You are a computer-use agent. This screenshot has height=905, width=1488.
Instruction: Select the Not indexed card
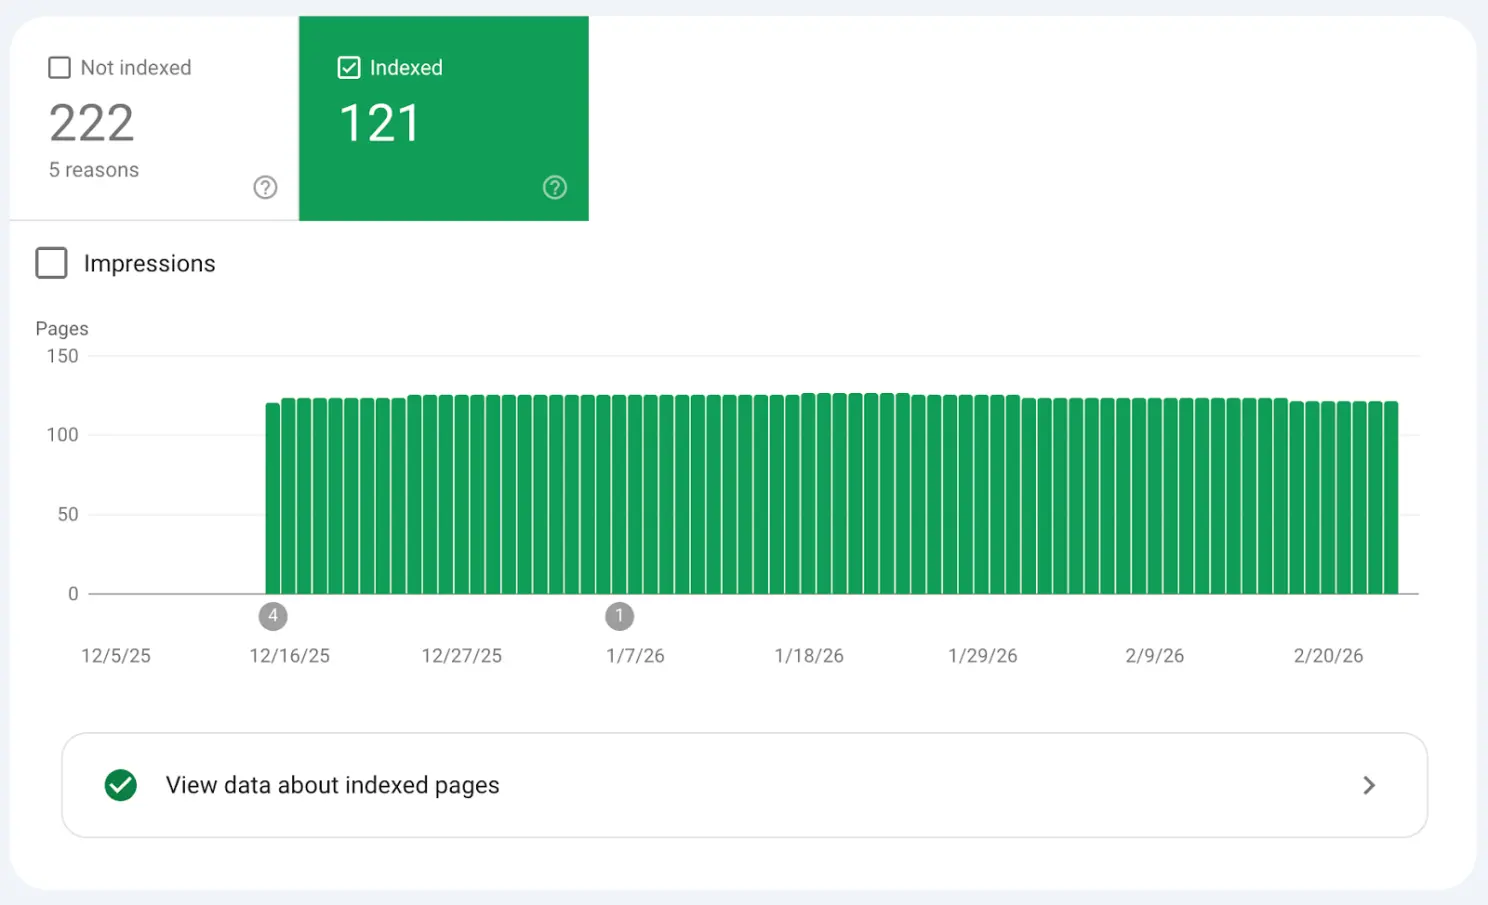pyautogui.click(x=149, y=118)
